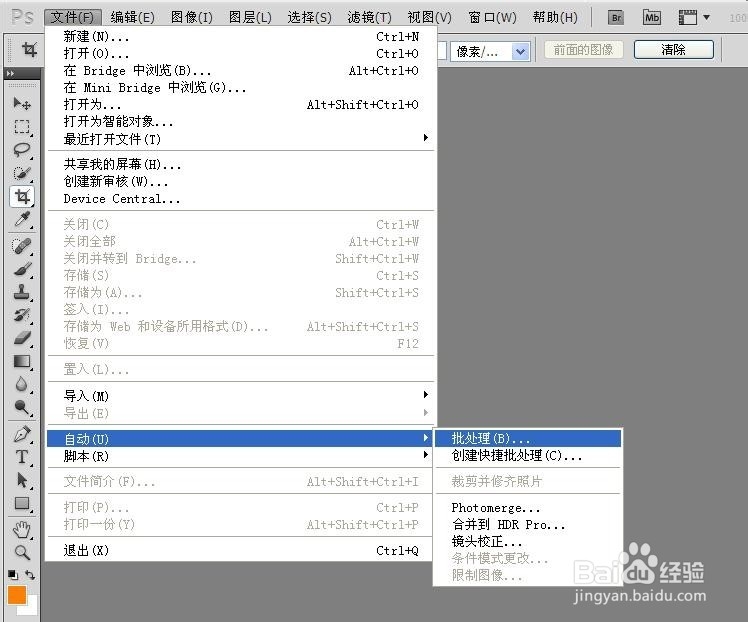This screenshot has height=622, width=748.
Task: Select the Rectangle shape tool
Action: 22,503
